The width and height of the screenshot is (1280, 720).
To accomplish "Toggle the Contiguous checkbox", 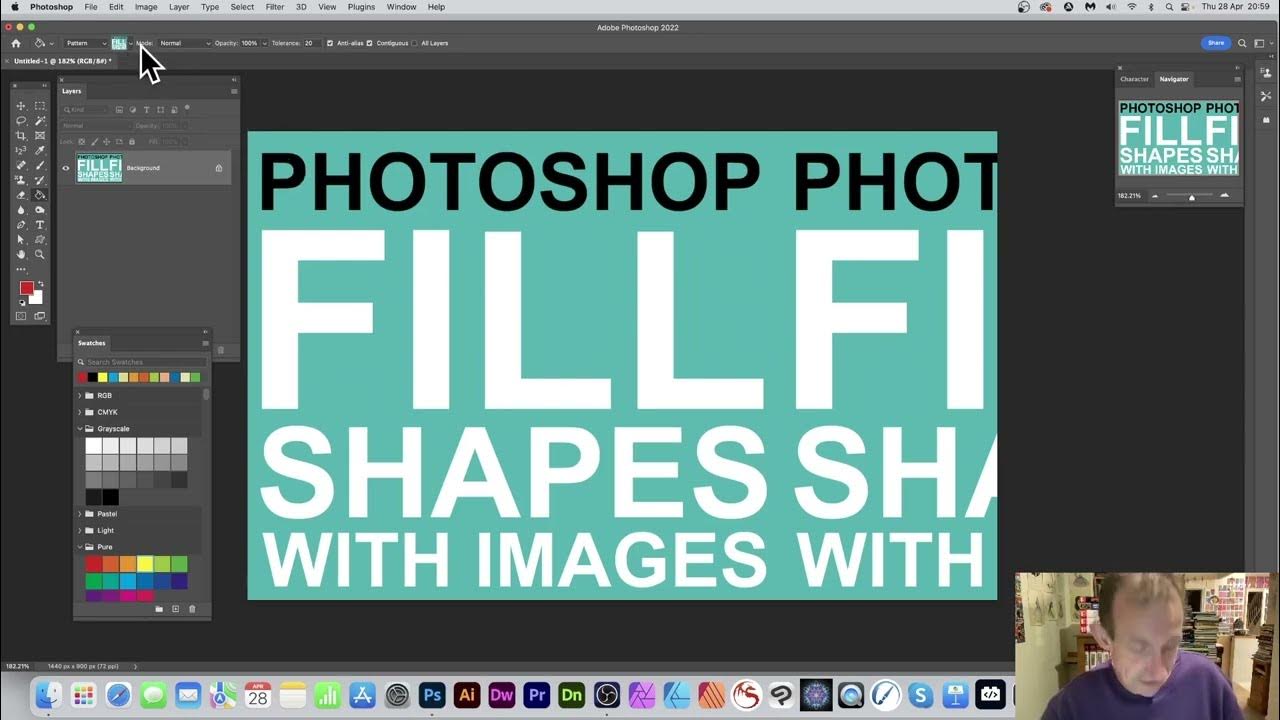I will (369, 43).
